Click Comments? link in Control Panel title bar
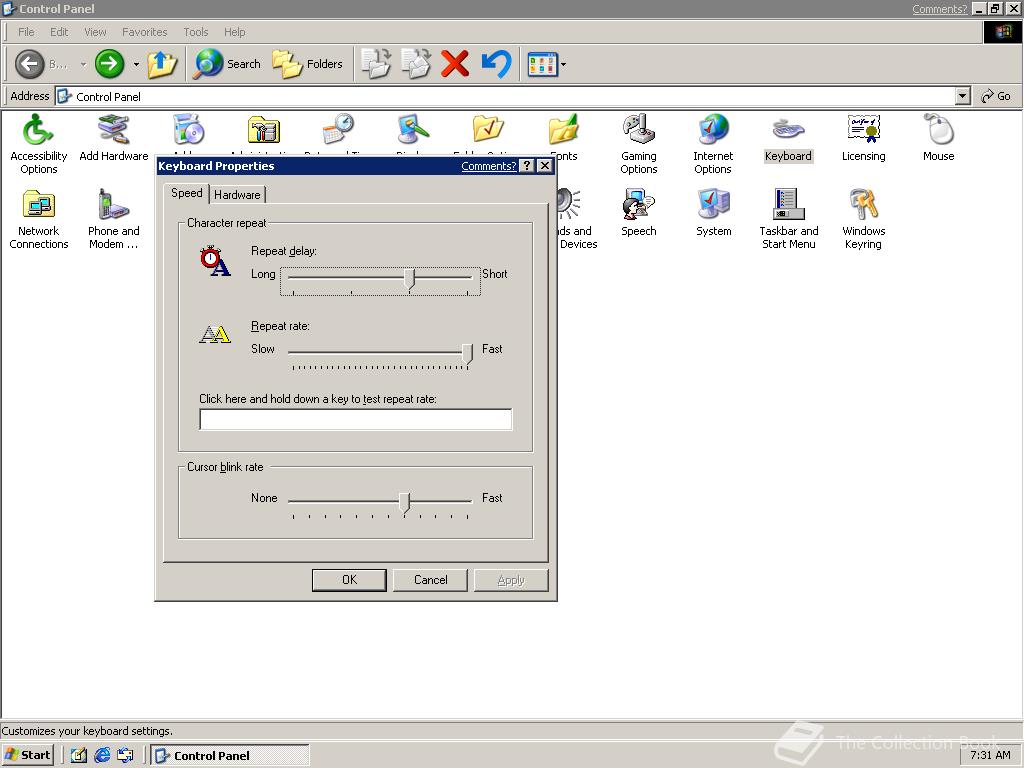Viewport: 1024px width, 768px height. pyautogui.click(x=939, y=8)
